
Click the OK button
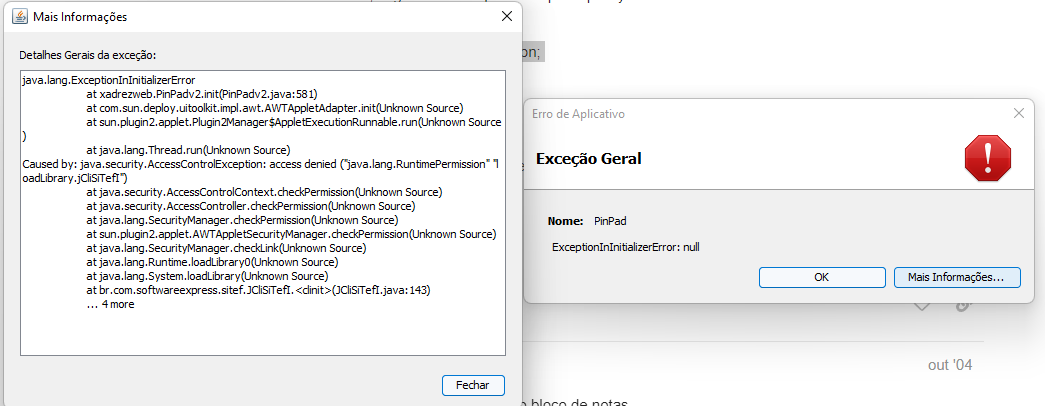click(822, 277)
